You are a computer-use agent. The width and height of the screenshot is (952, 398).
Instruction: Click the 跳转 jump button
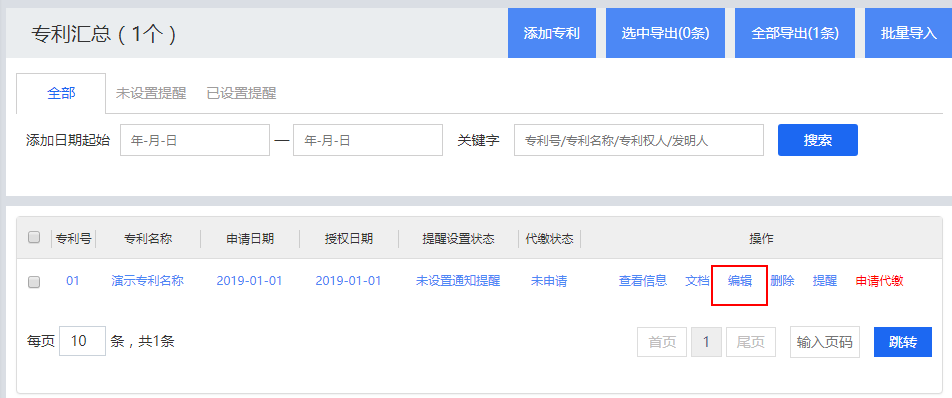[x=903, y=342]
